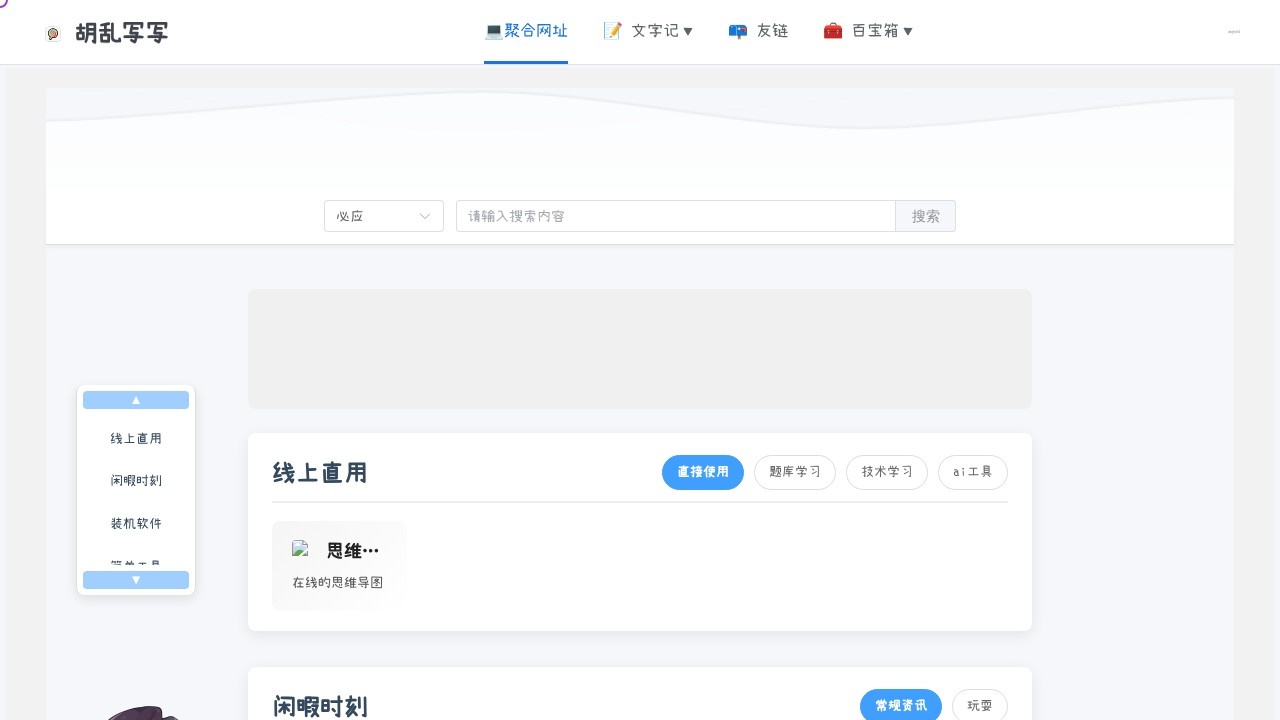Select the ai工具 tab
The height and width of the screenshot is (720, 1280).
coord(972,472)
